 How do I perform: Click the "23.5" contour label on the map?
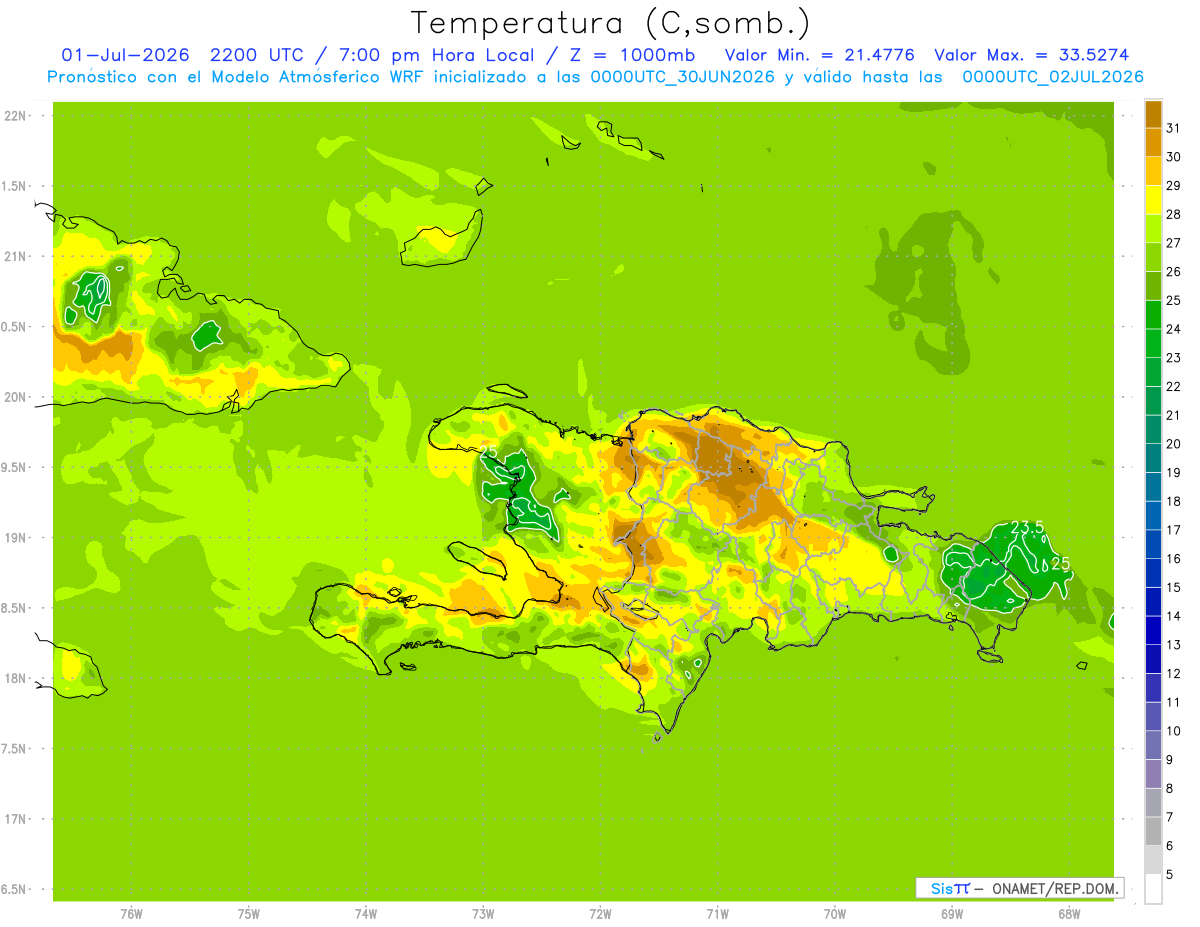(1027, 527)
